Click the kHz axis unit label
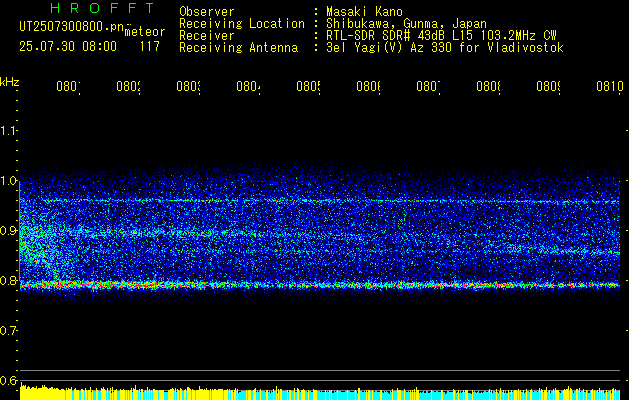The height and width of the screenshot is (400, 629). [x=10, y=82]
